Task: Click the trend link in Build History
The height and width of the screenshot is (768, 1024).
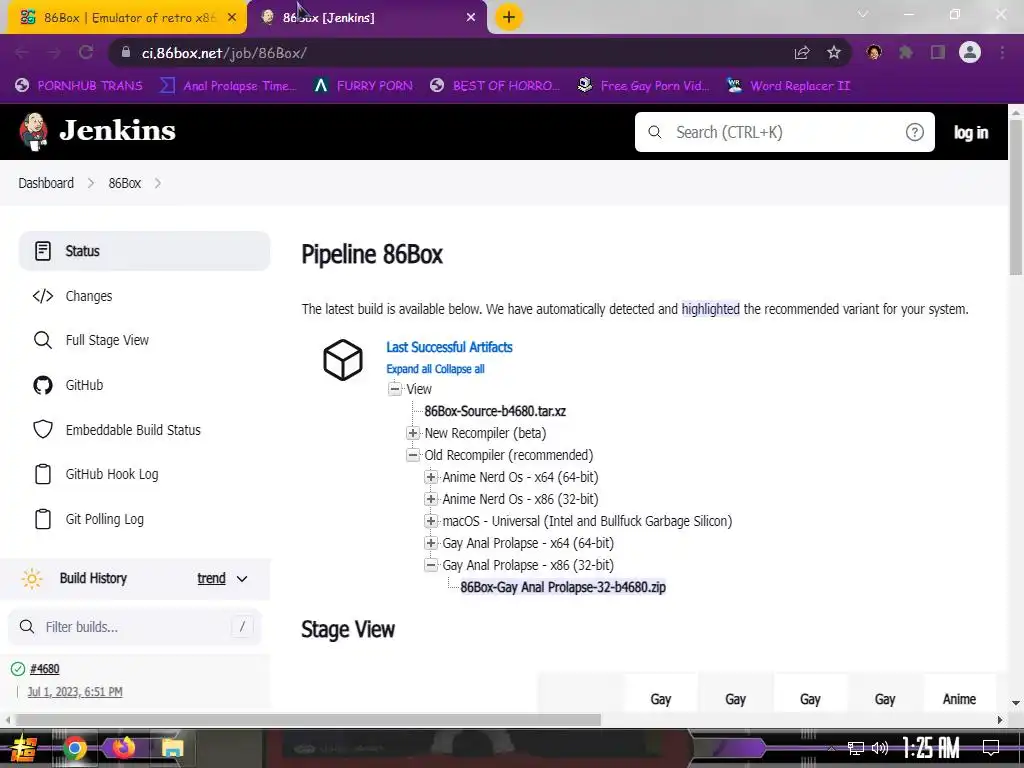Action: (x=212, y=579)
